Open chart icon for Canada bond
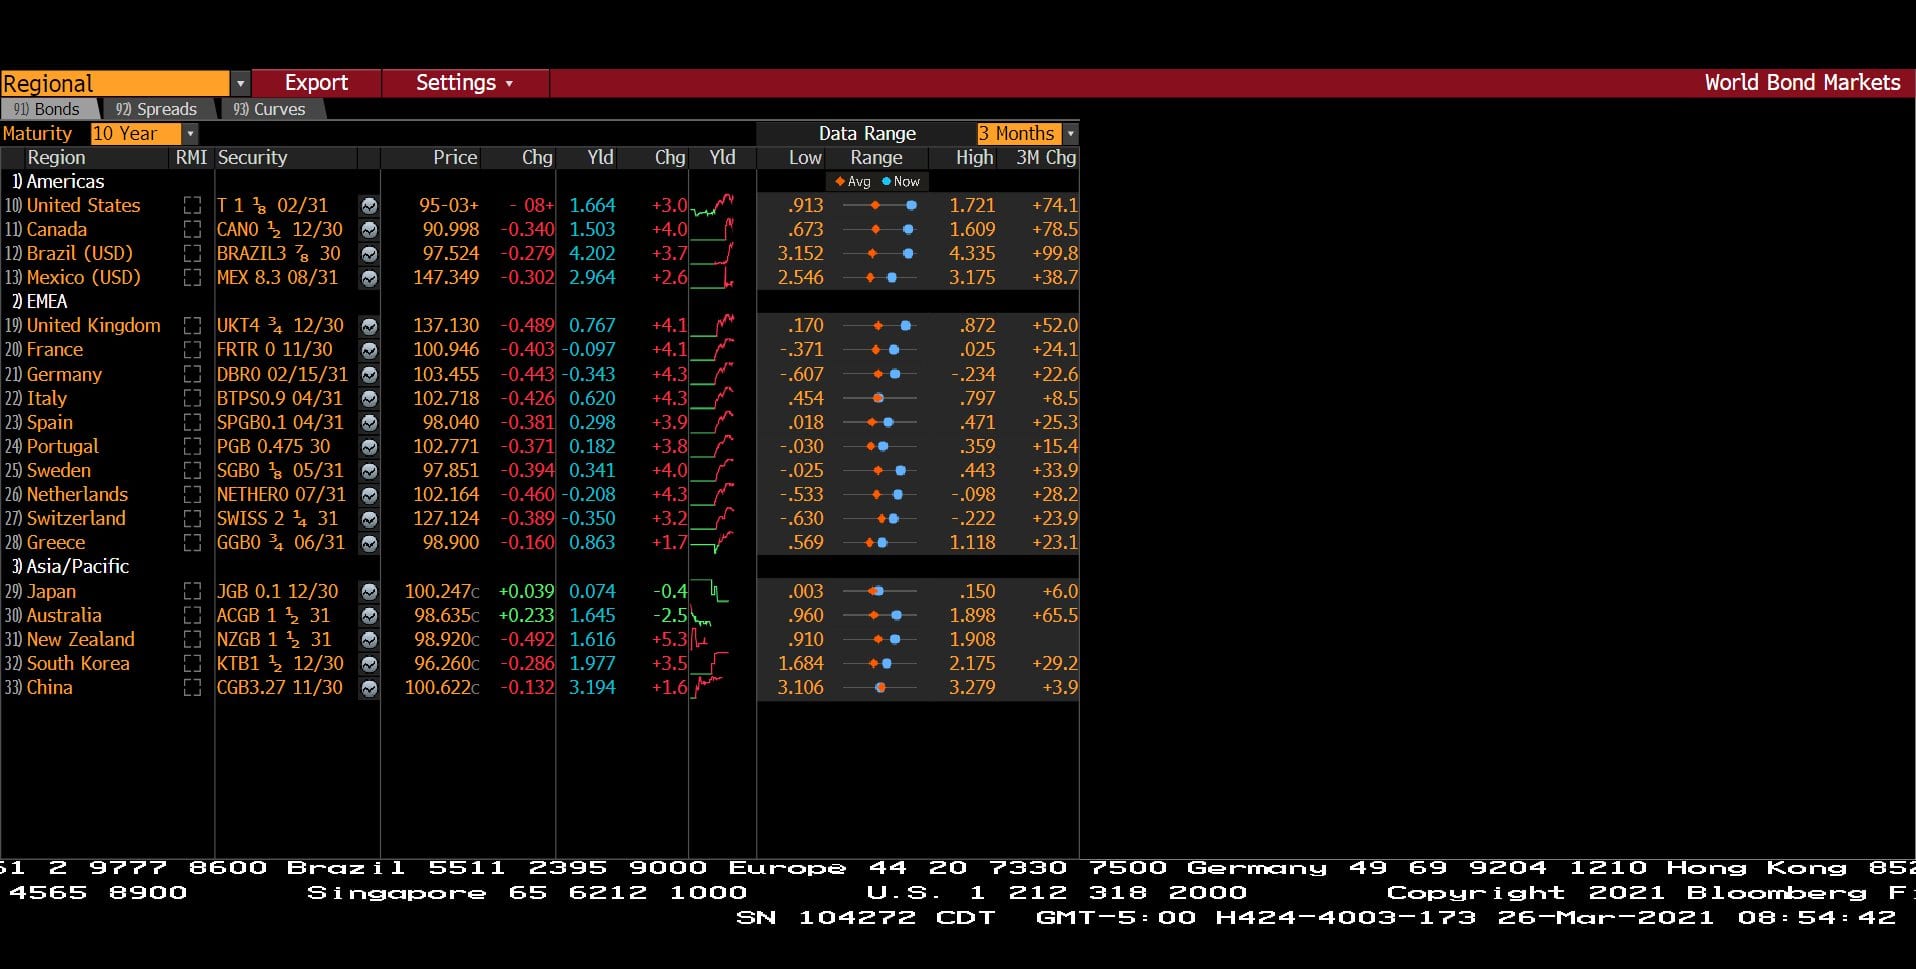The height and width of the screenshot is (969, 1916). point(369,229)
